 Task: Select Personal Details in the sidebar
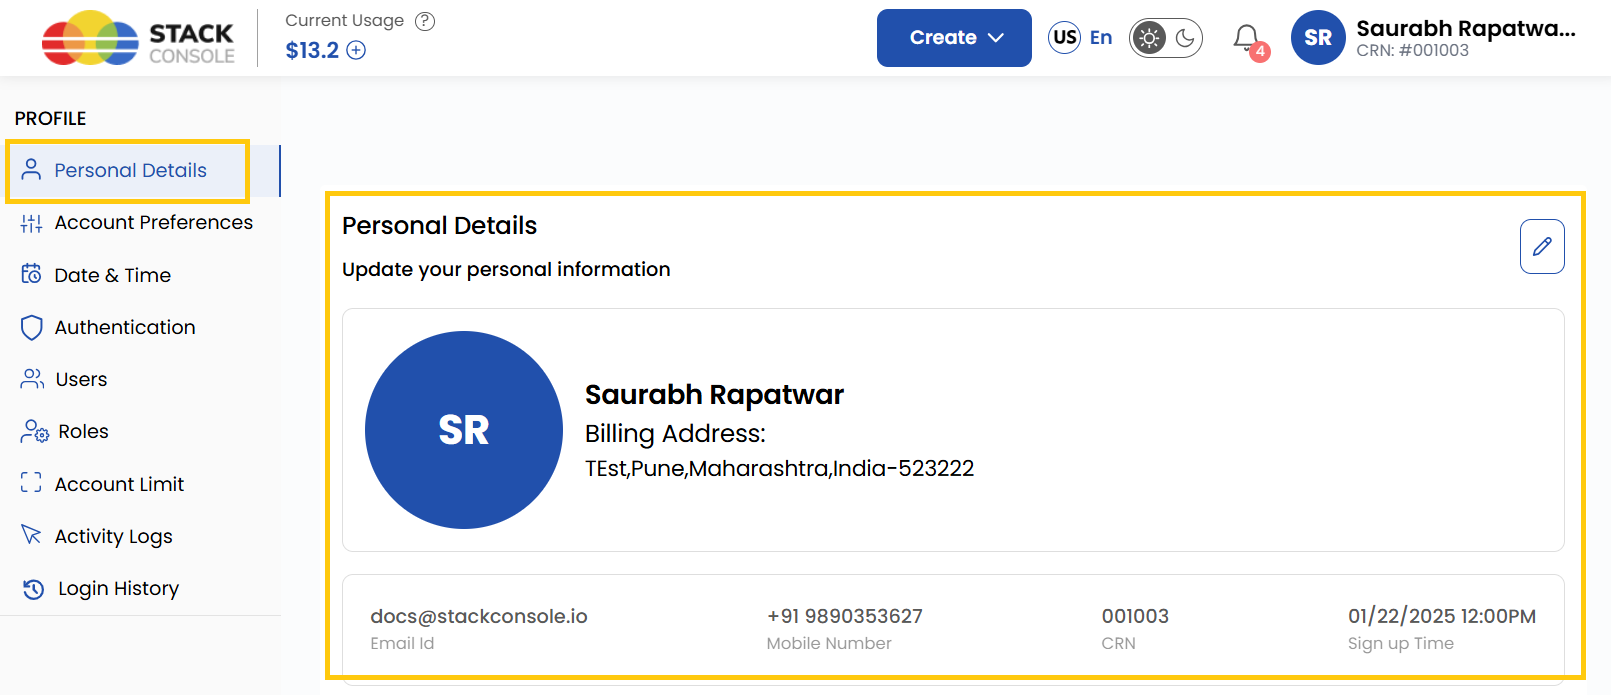(129, 170)
